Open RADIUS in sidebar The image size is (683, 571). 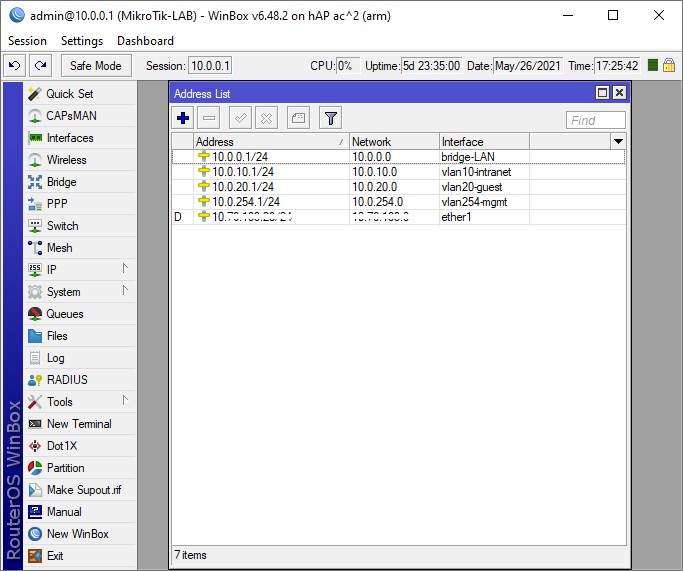[80, 380]
